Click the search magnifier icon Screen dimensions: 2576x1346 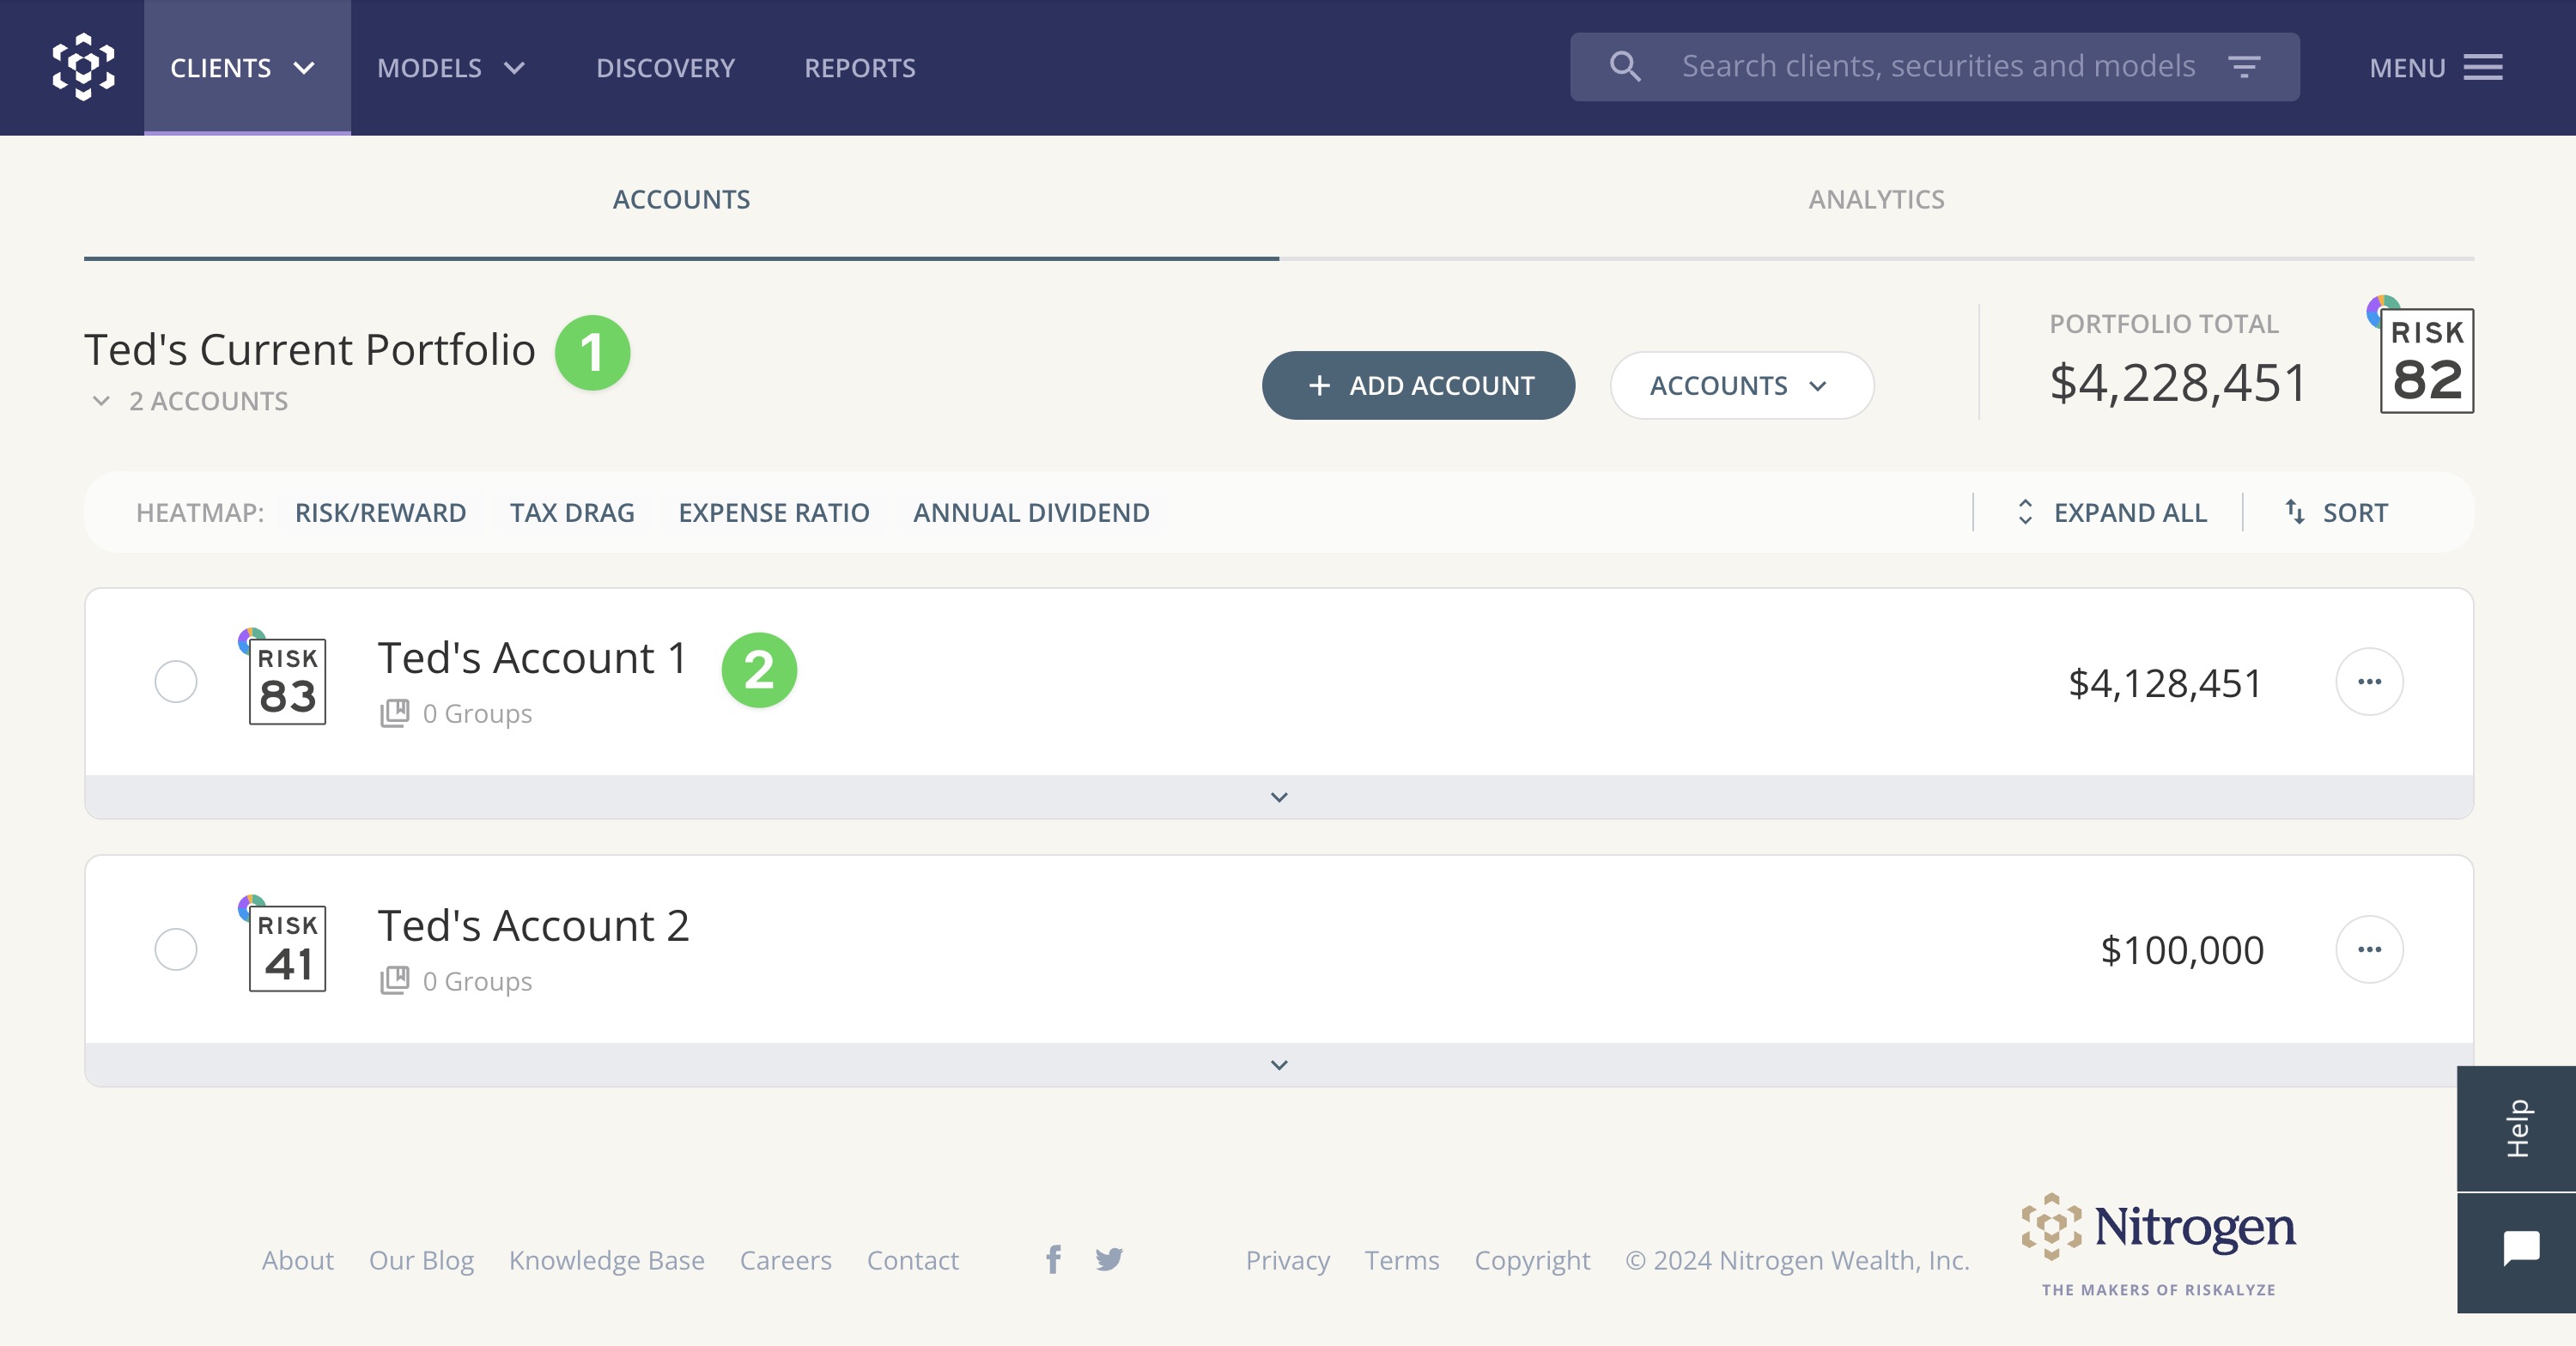coord(1625,65)
